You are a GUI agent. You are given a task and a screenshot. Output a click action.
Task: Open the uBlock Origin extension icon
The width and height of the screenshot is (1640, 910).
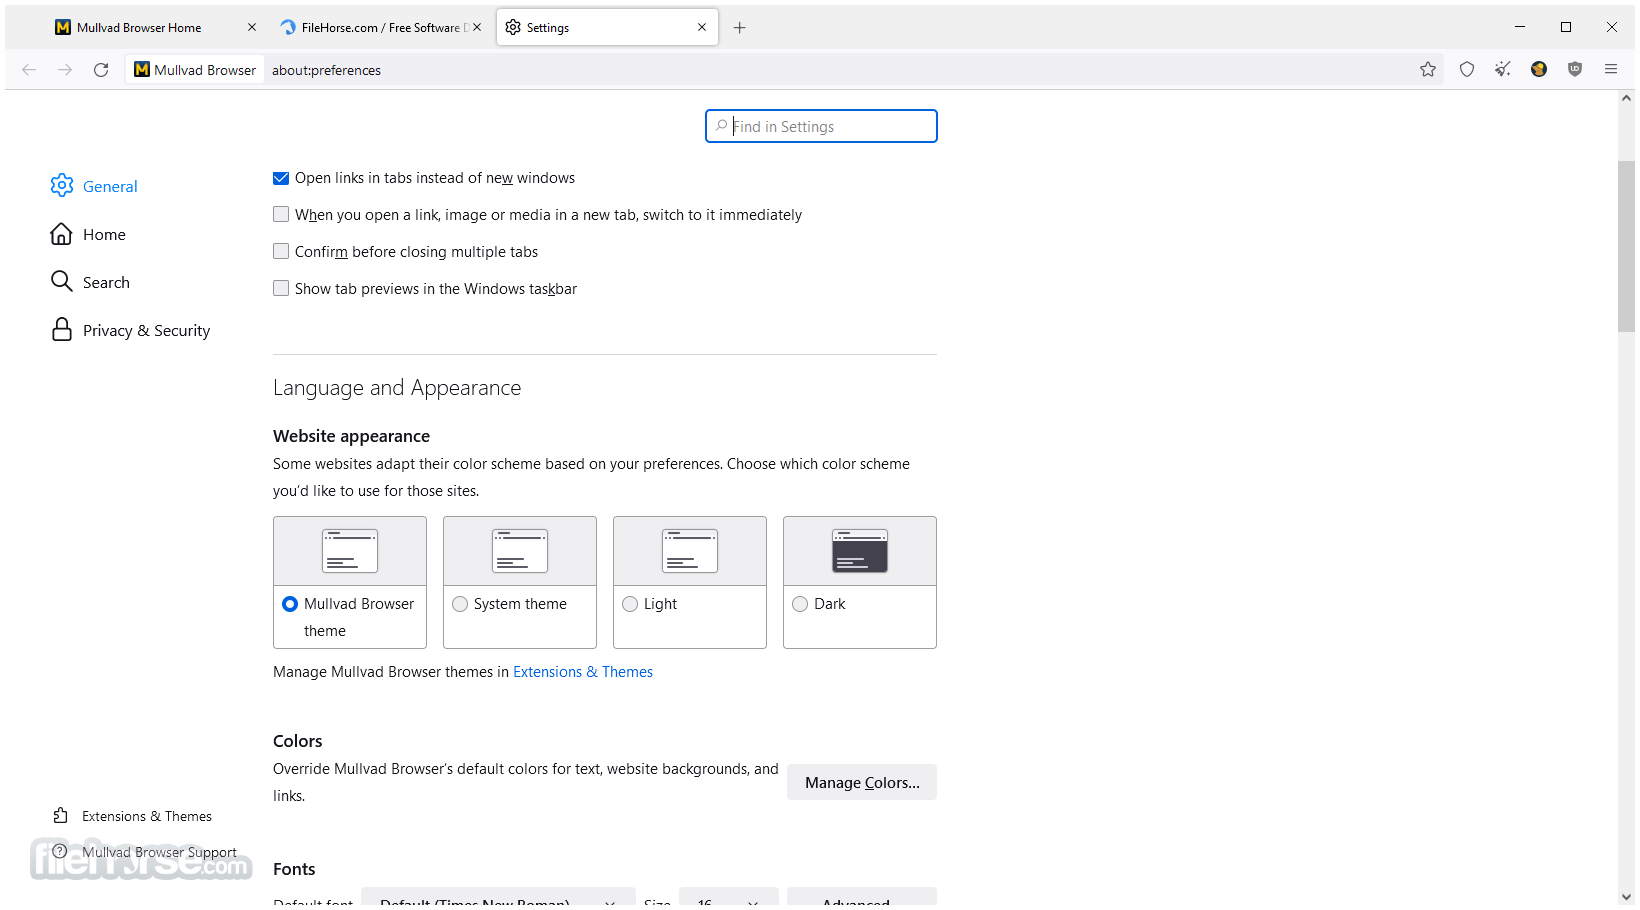click(1575, 70)
